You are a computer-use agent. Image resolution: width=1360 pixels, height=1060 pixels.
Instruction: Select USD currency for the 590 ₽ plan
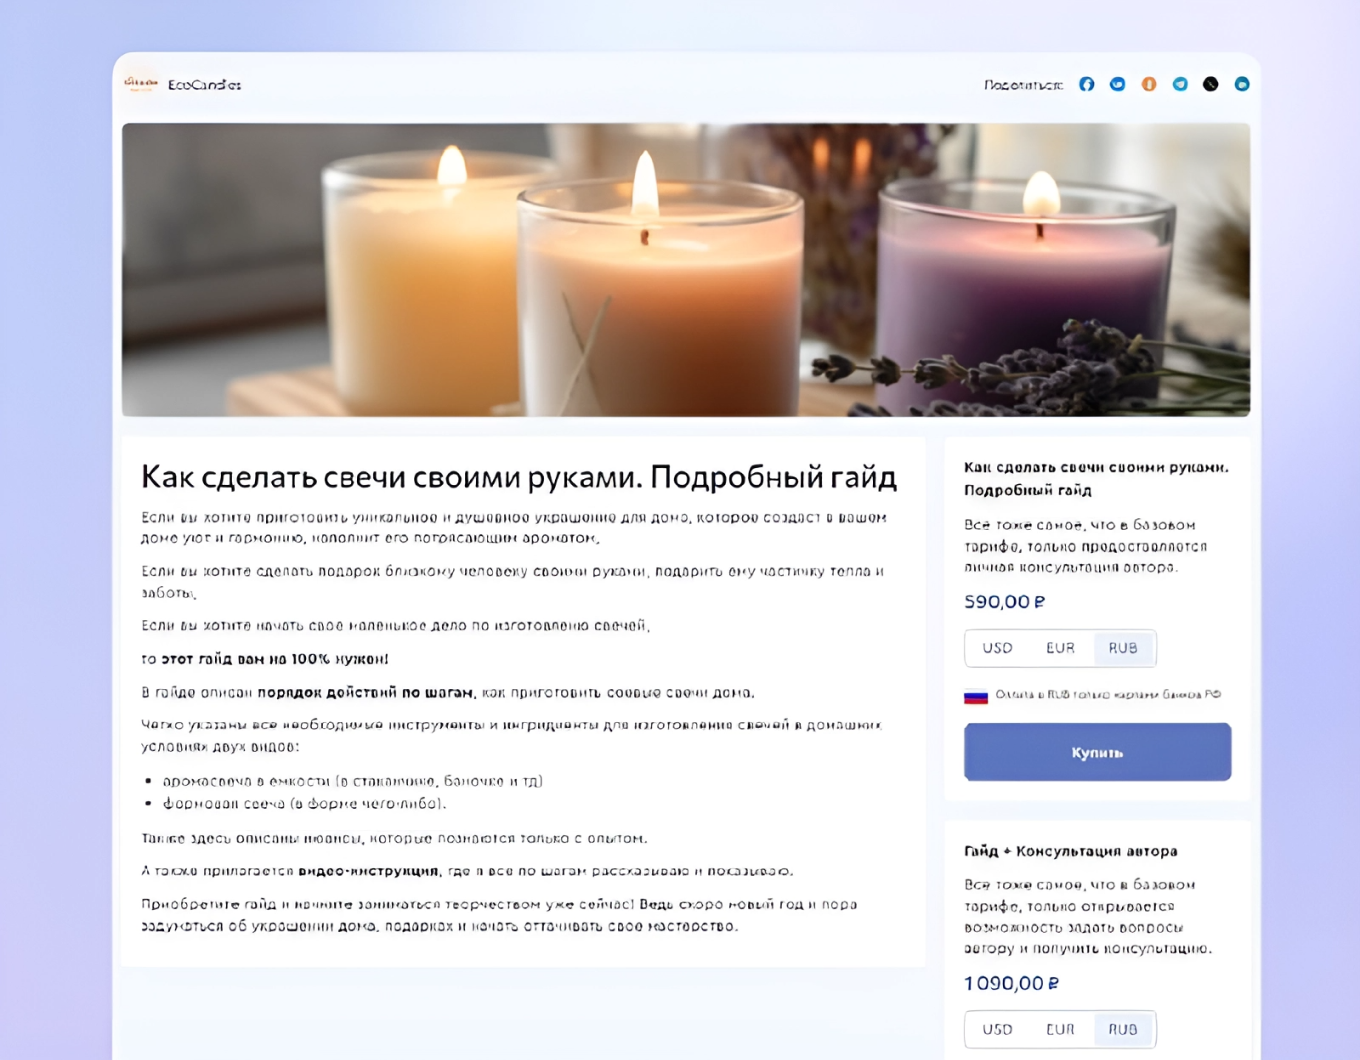pyautogui.click(x=998, y=648)
